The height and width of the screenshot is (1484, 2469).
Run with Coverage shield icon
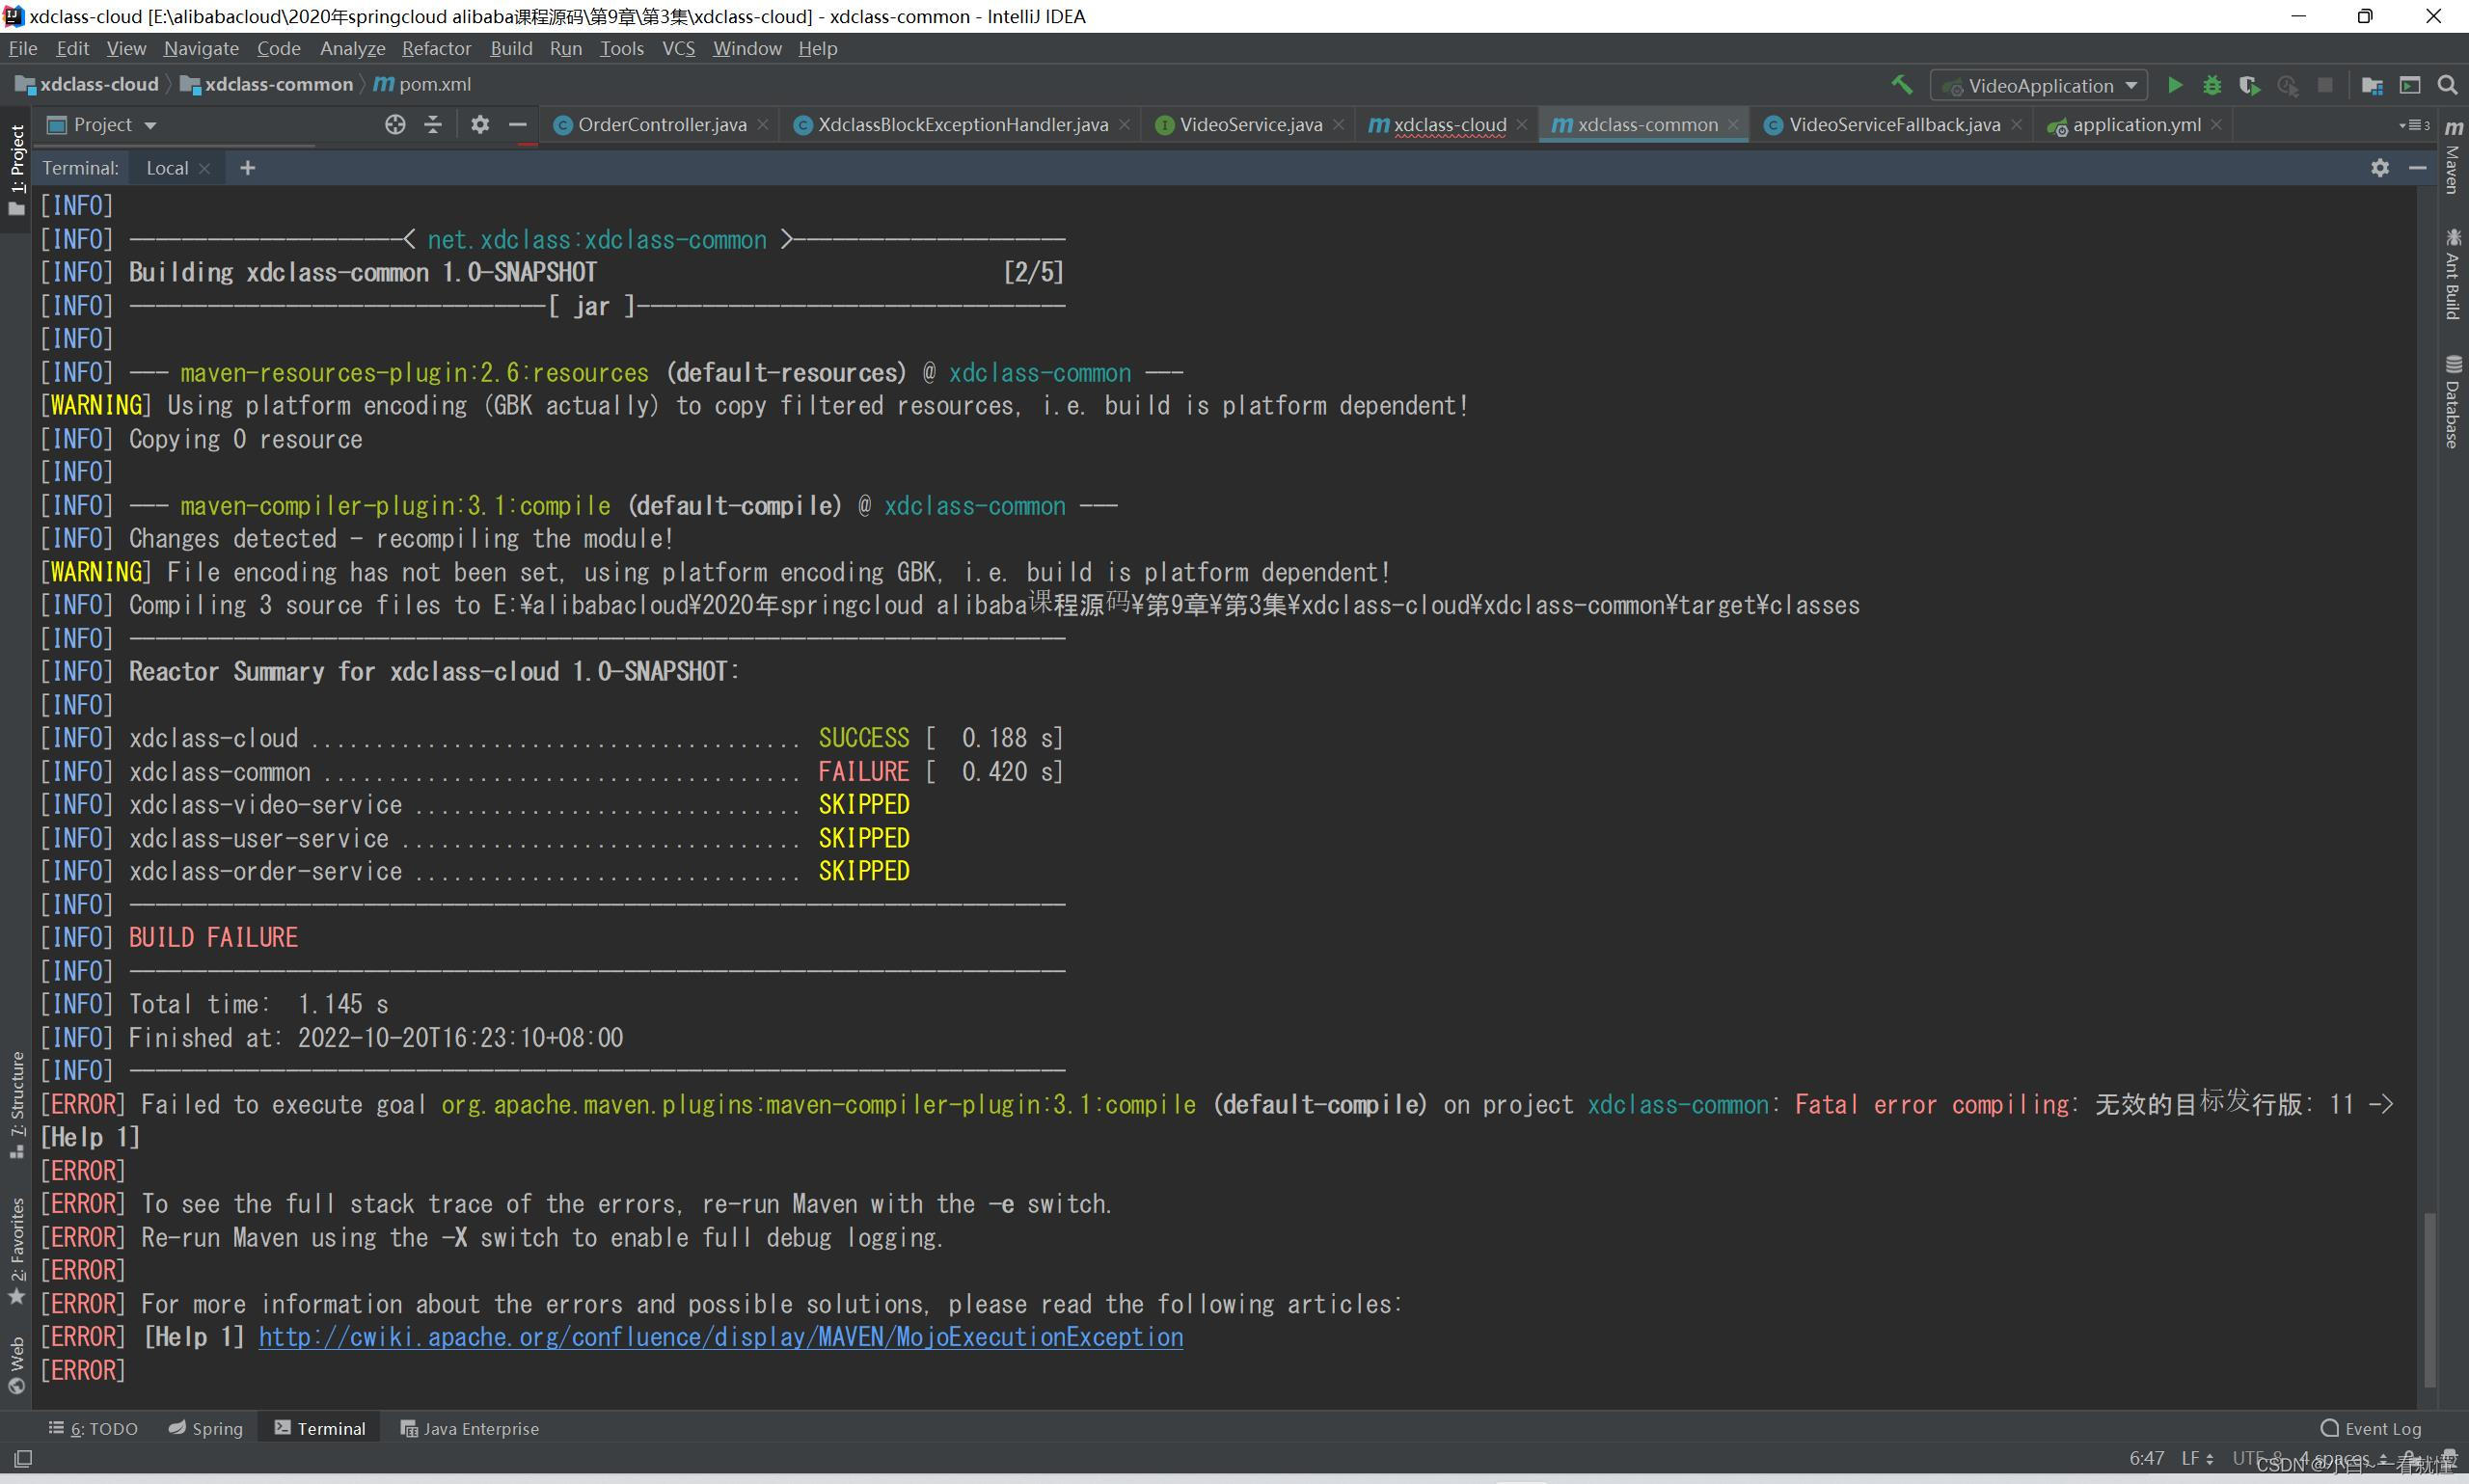point(2249,85)
